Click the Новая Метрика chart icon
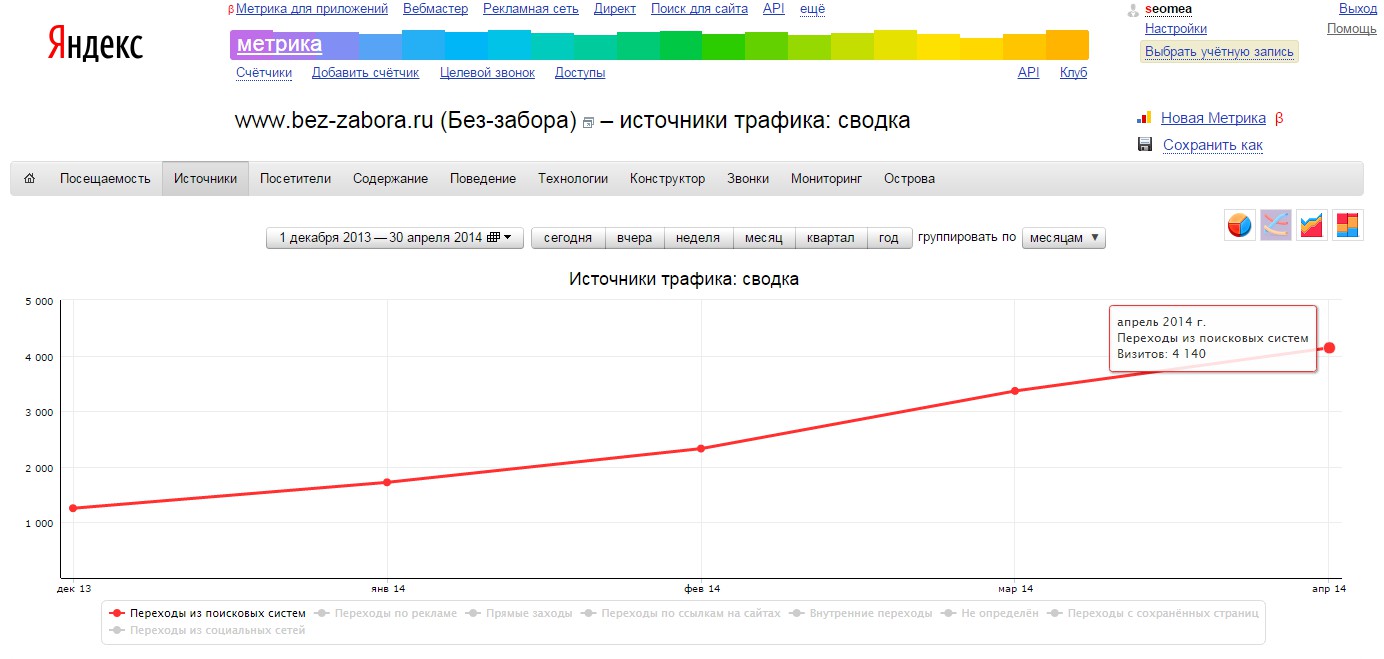Screen dimensions: 1384x659 click(1145, 118)
